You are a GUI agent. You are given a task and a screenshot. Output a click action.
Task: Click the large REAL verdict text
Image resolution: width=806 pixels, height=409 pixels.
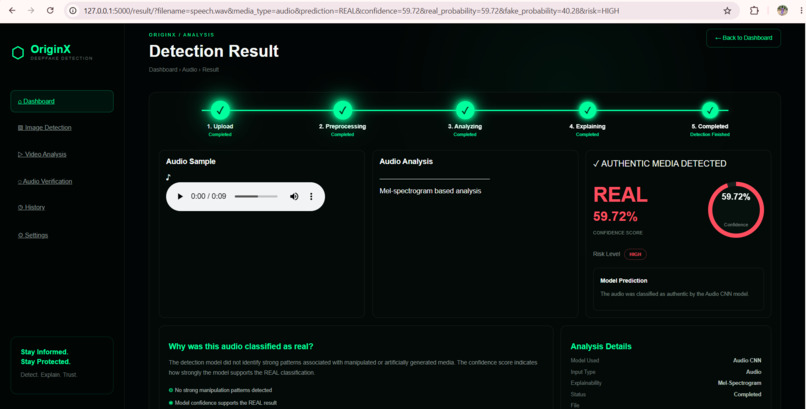point(620,195)
